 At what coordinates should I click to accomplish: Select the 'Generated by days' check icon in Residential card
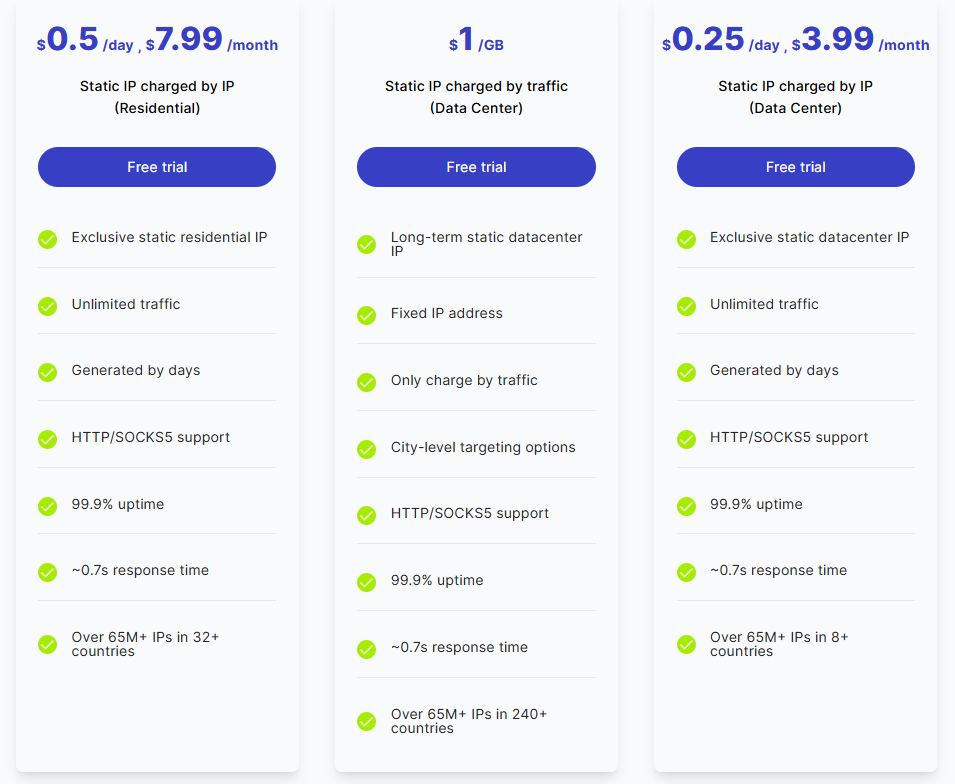(48, 372)
